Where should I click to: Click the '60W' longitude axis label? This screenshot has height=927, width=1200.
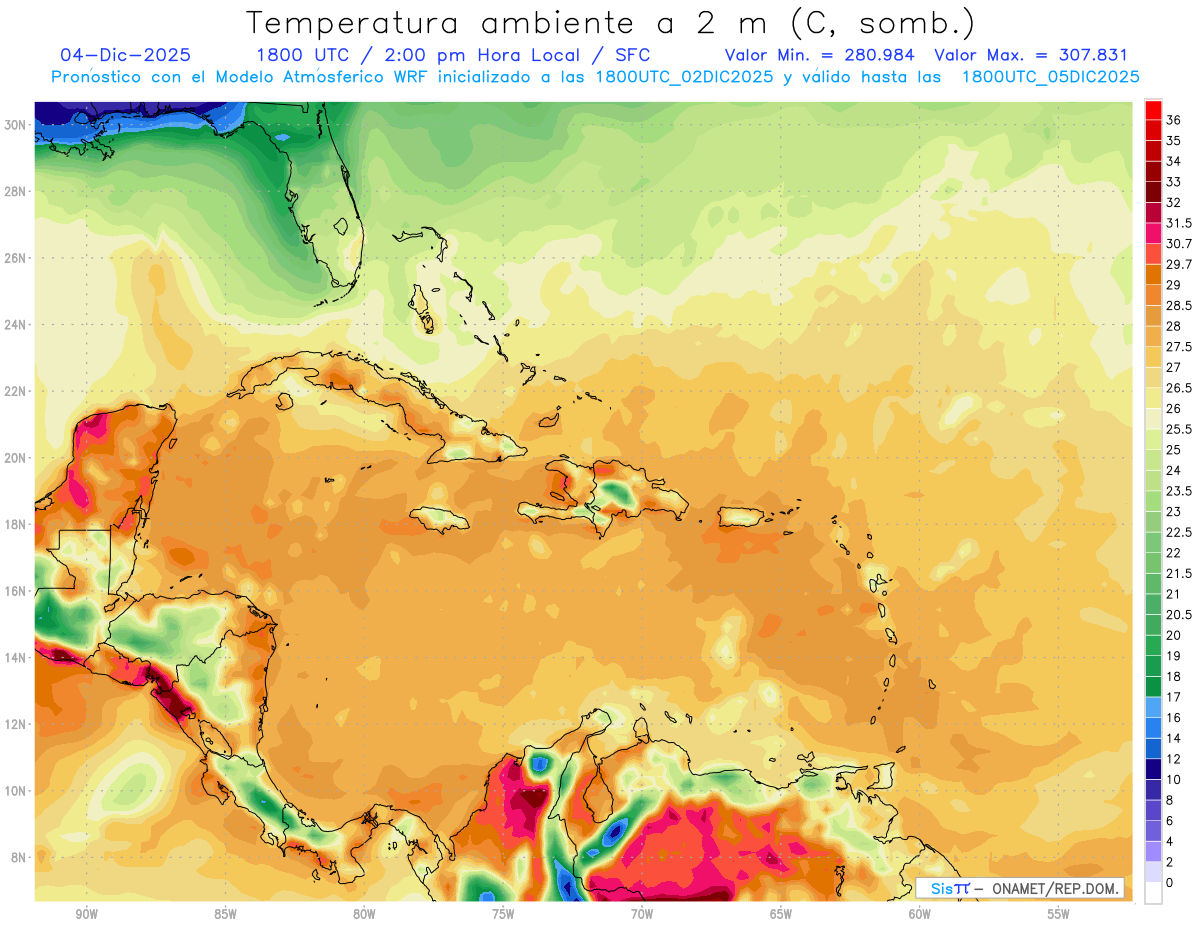[x=920, y=914]
